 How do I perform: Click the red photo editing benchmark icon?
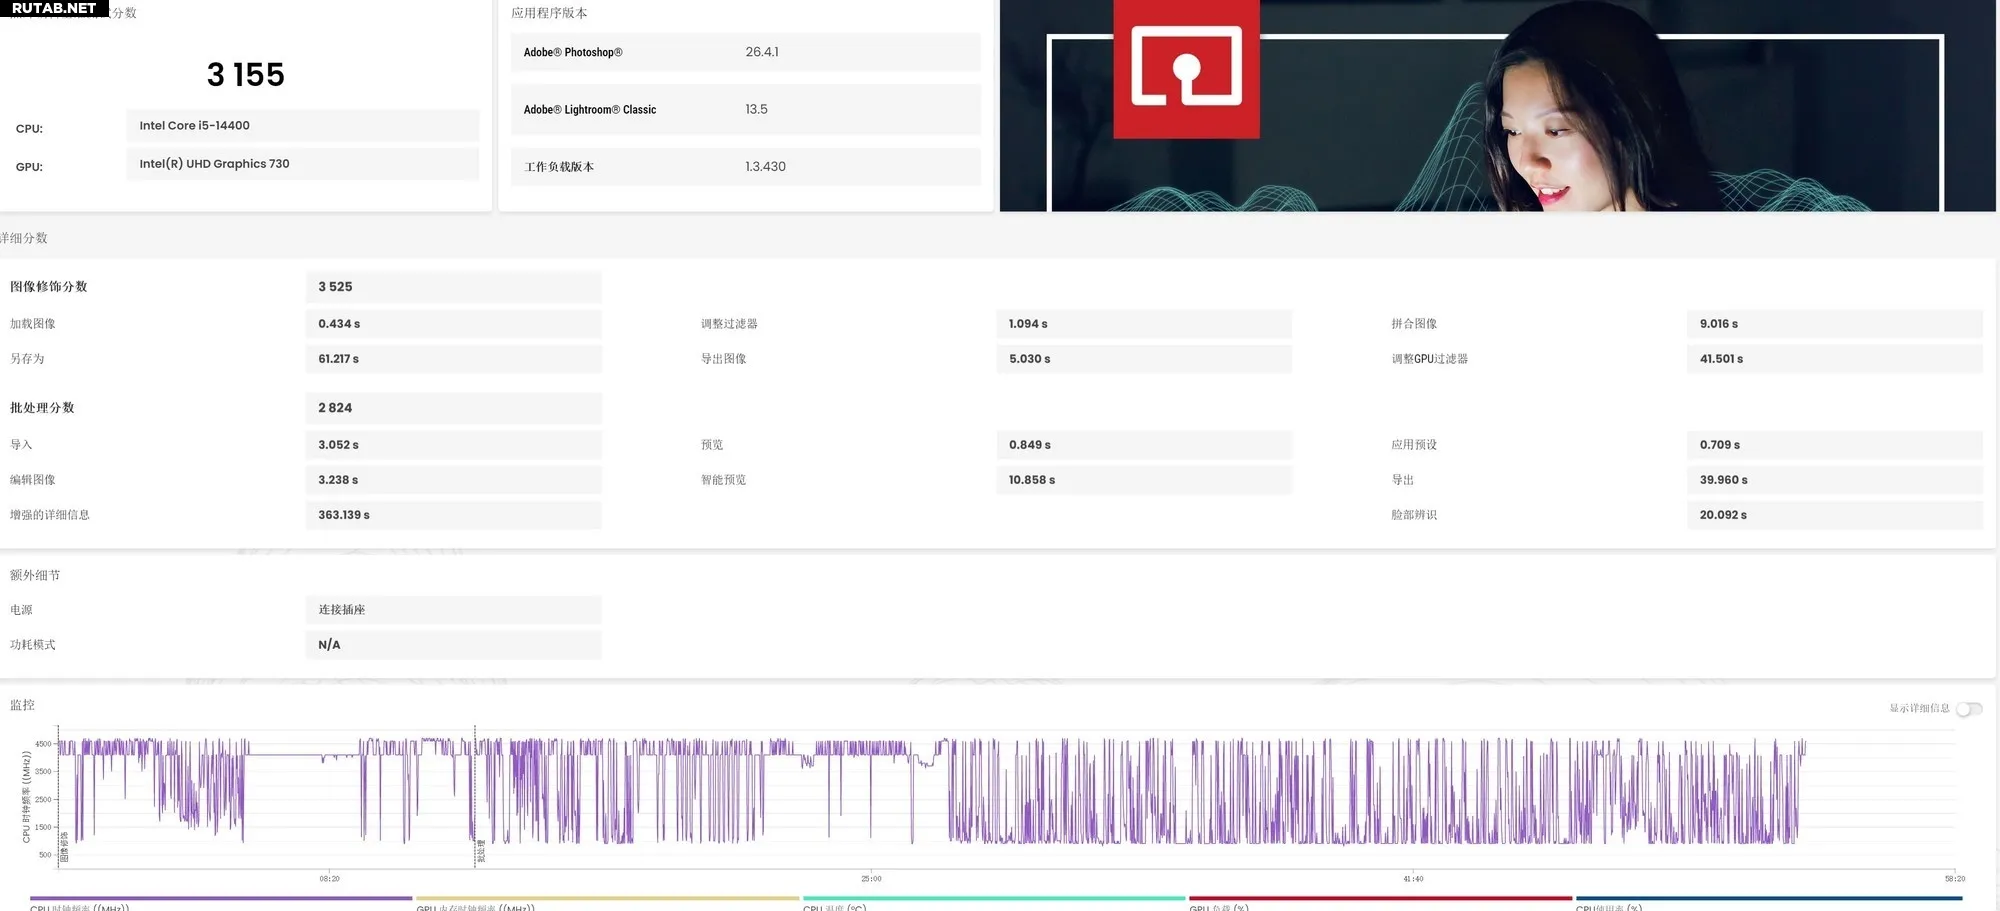1186,66
